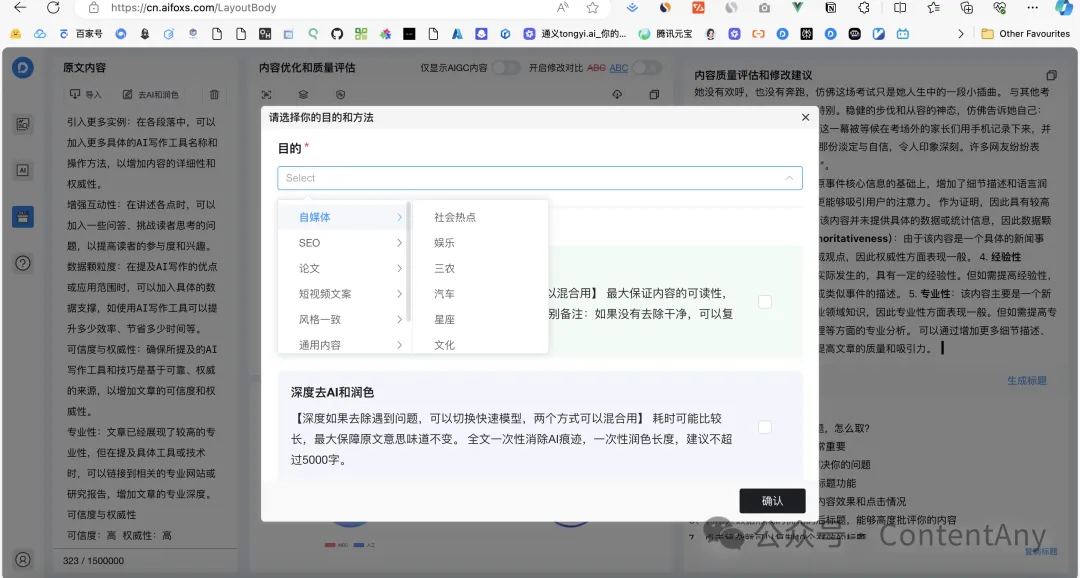Expand the SEO category in the dropdown
Screen dimensions: 1080x578
click(343, 243)
